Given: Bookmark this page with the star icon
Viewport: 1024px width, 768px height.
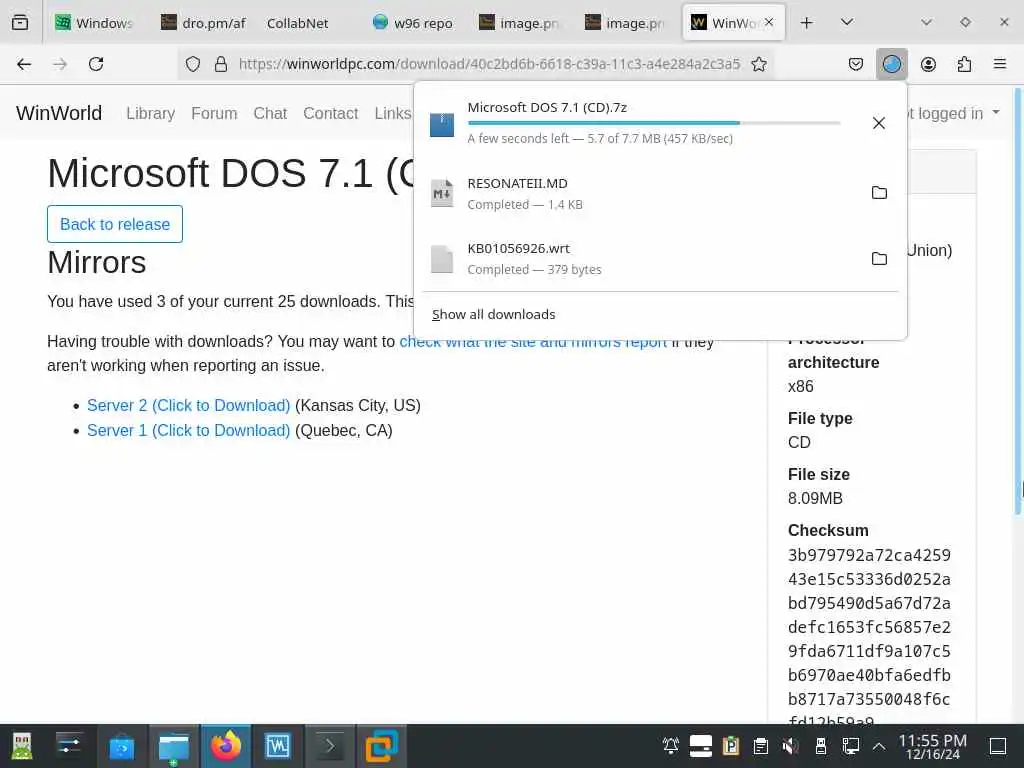Looking at the screenshot, I should (x=759, y=64).
